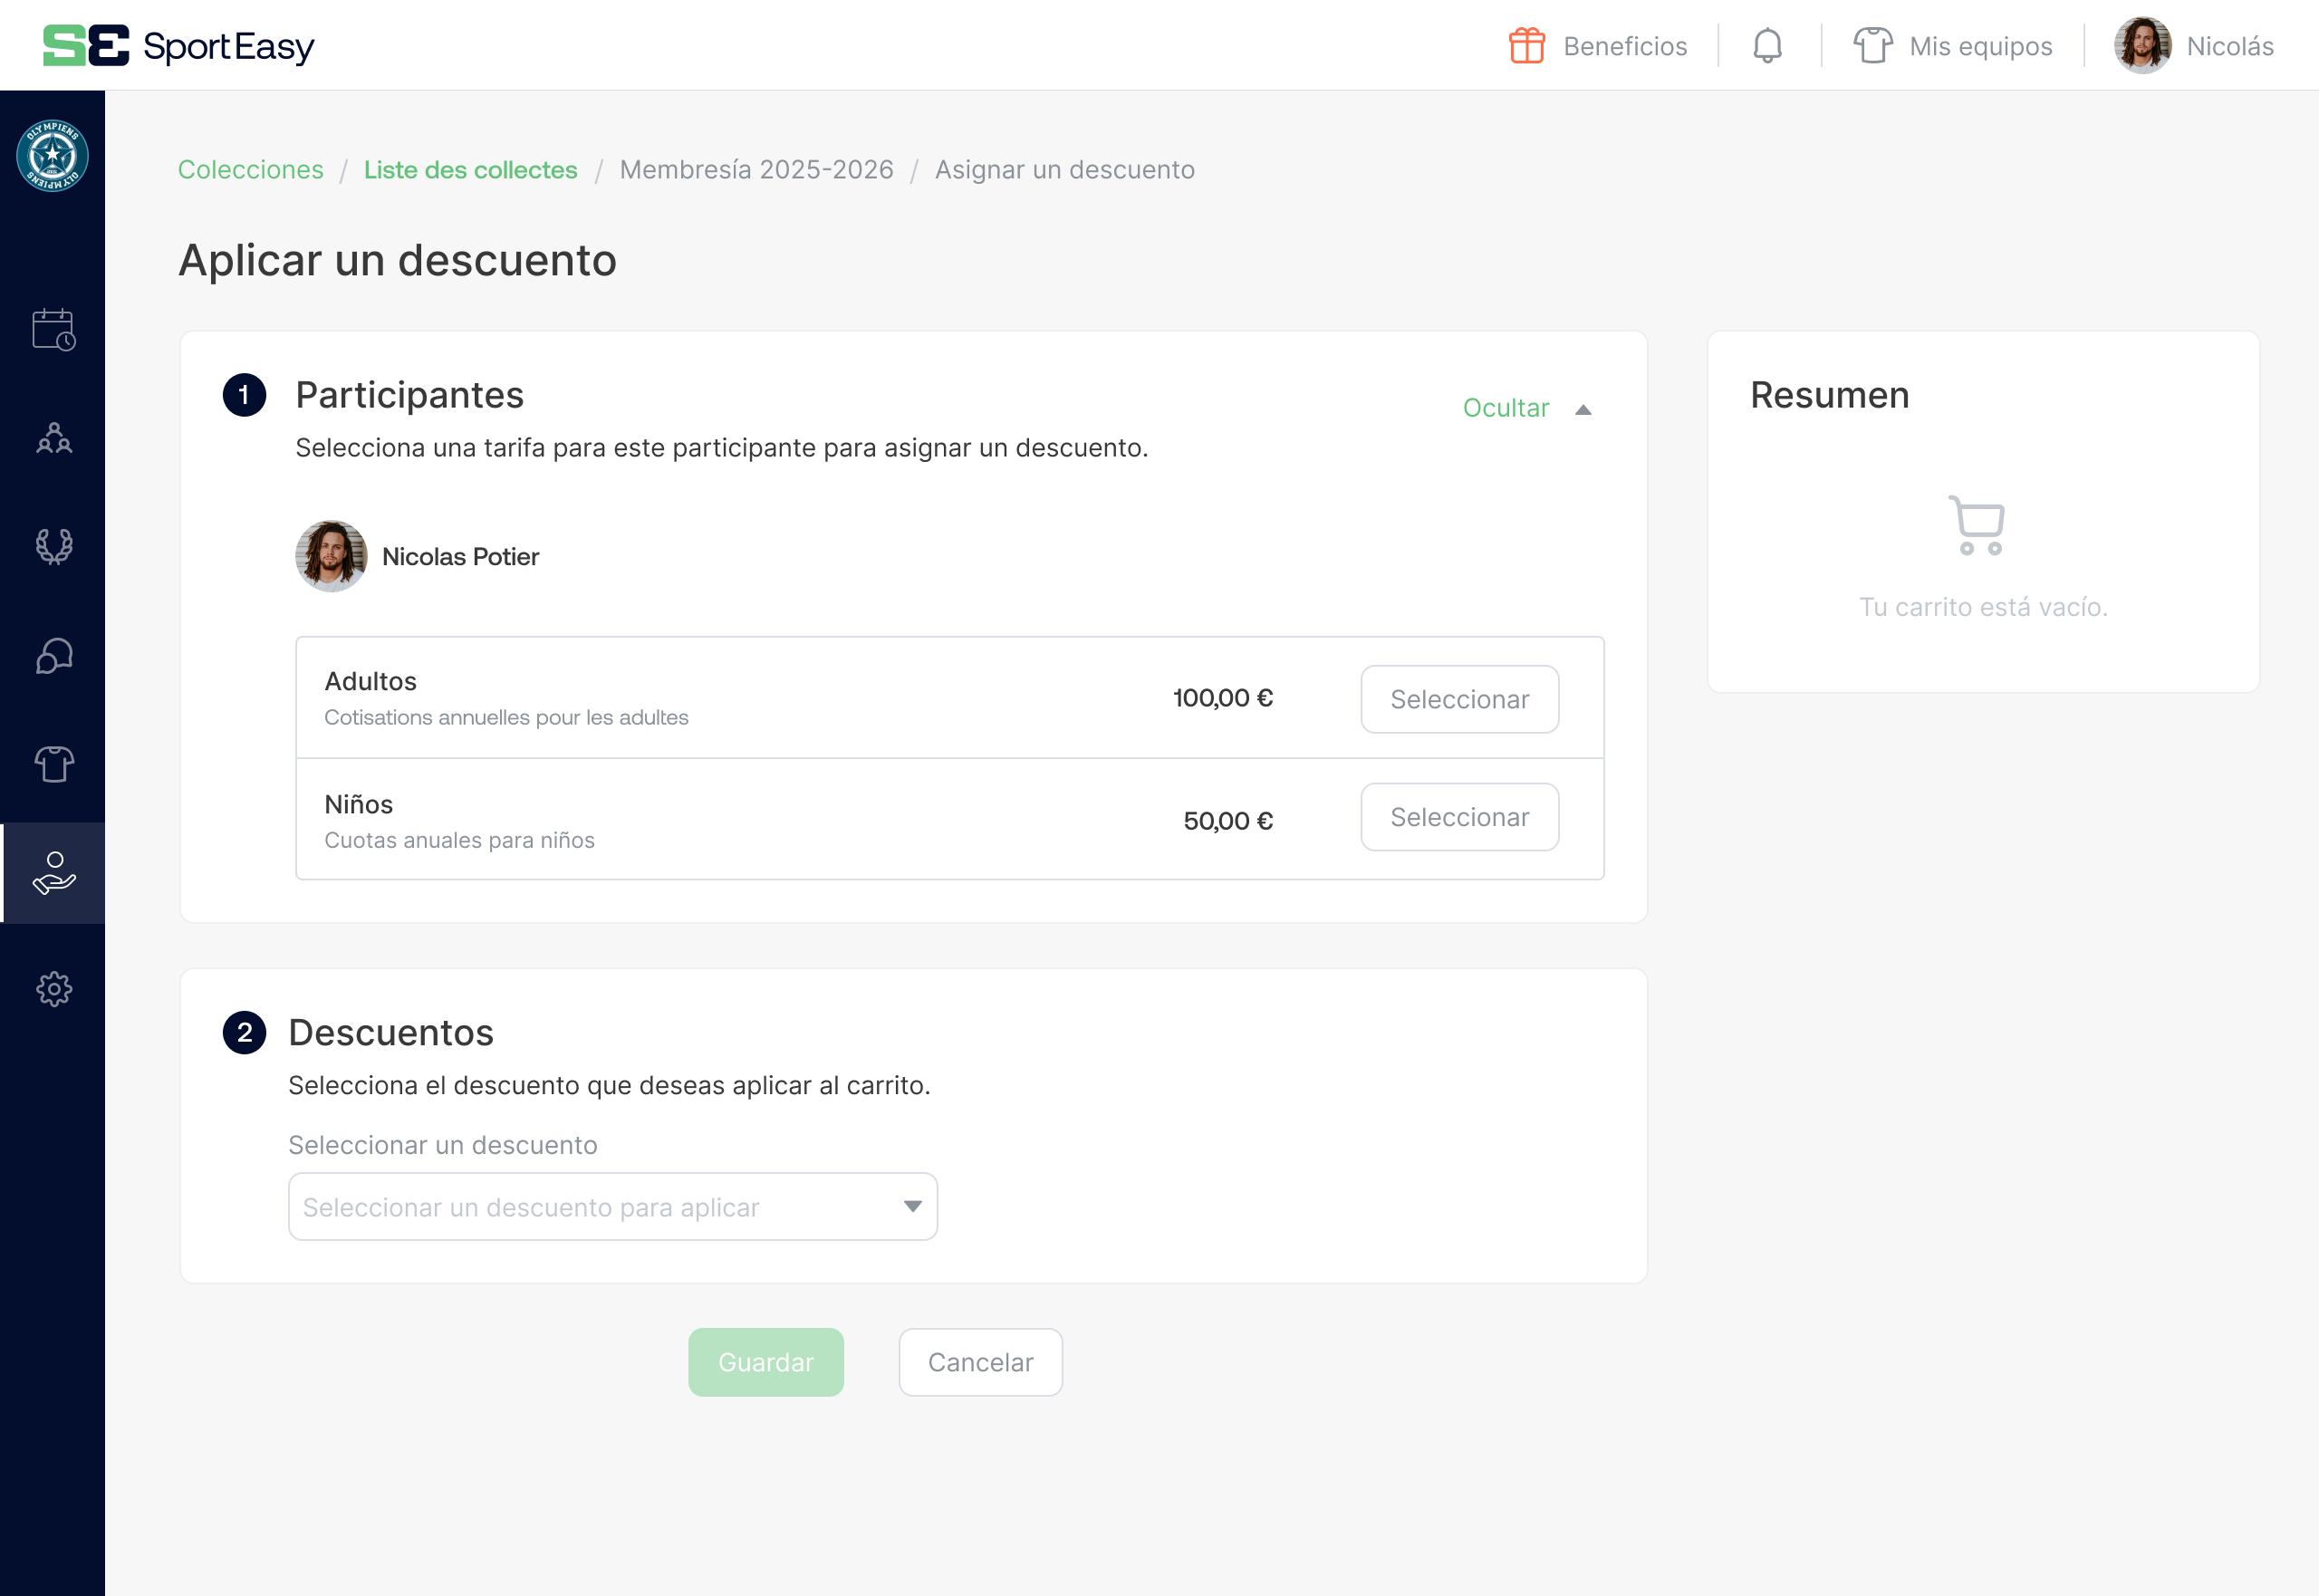The image size is (2319, 1596).
Task: Click the Olympiens club logo
Action: [53, 156]
